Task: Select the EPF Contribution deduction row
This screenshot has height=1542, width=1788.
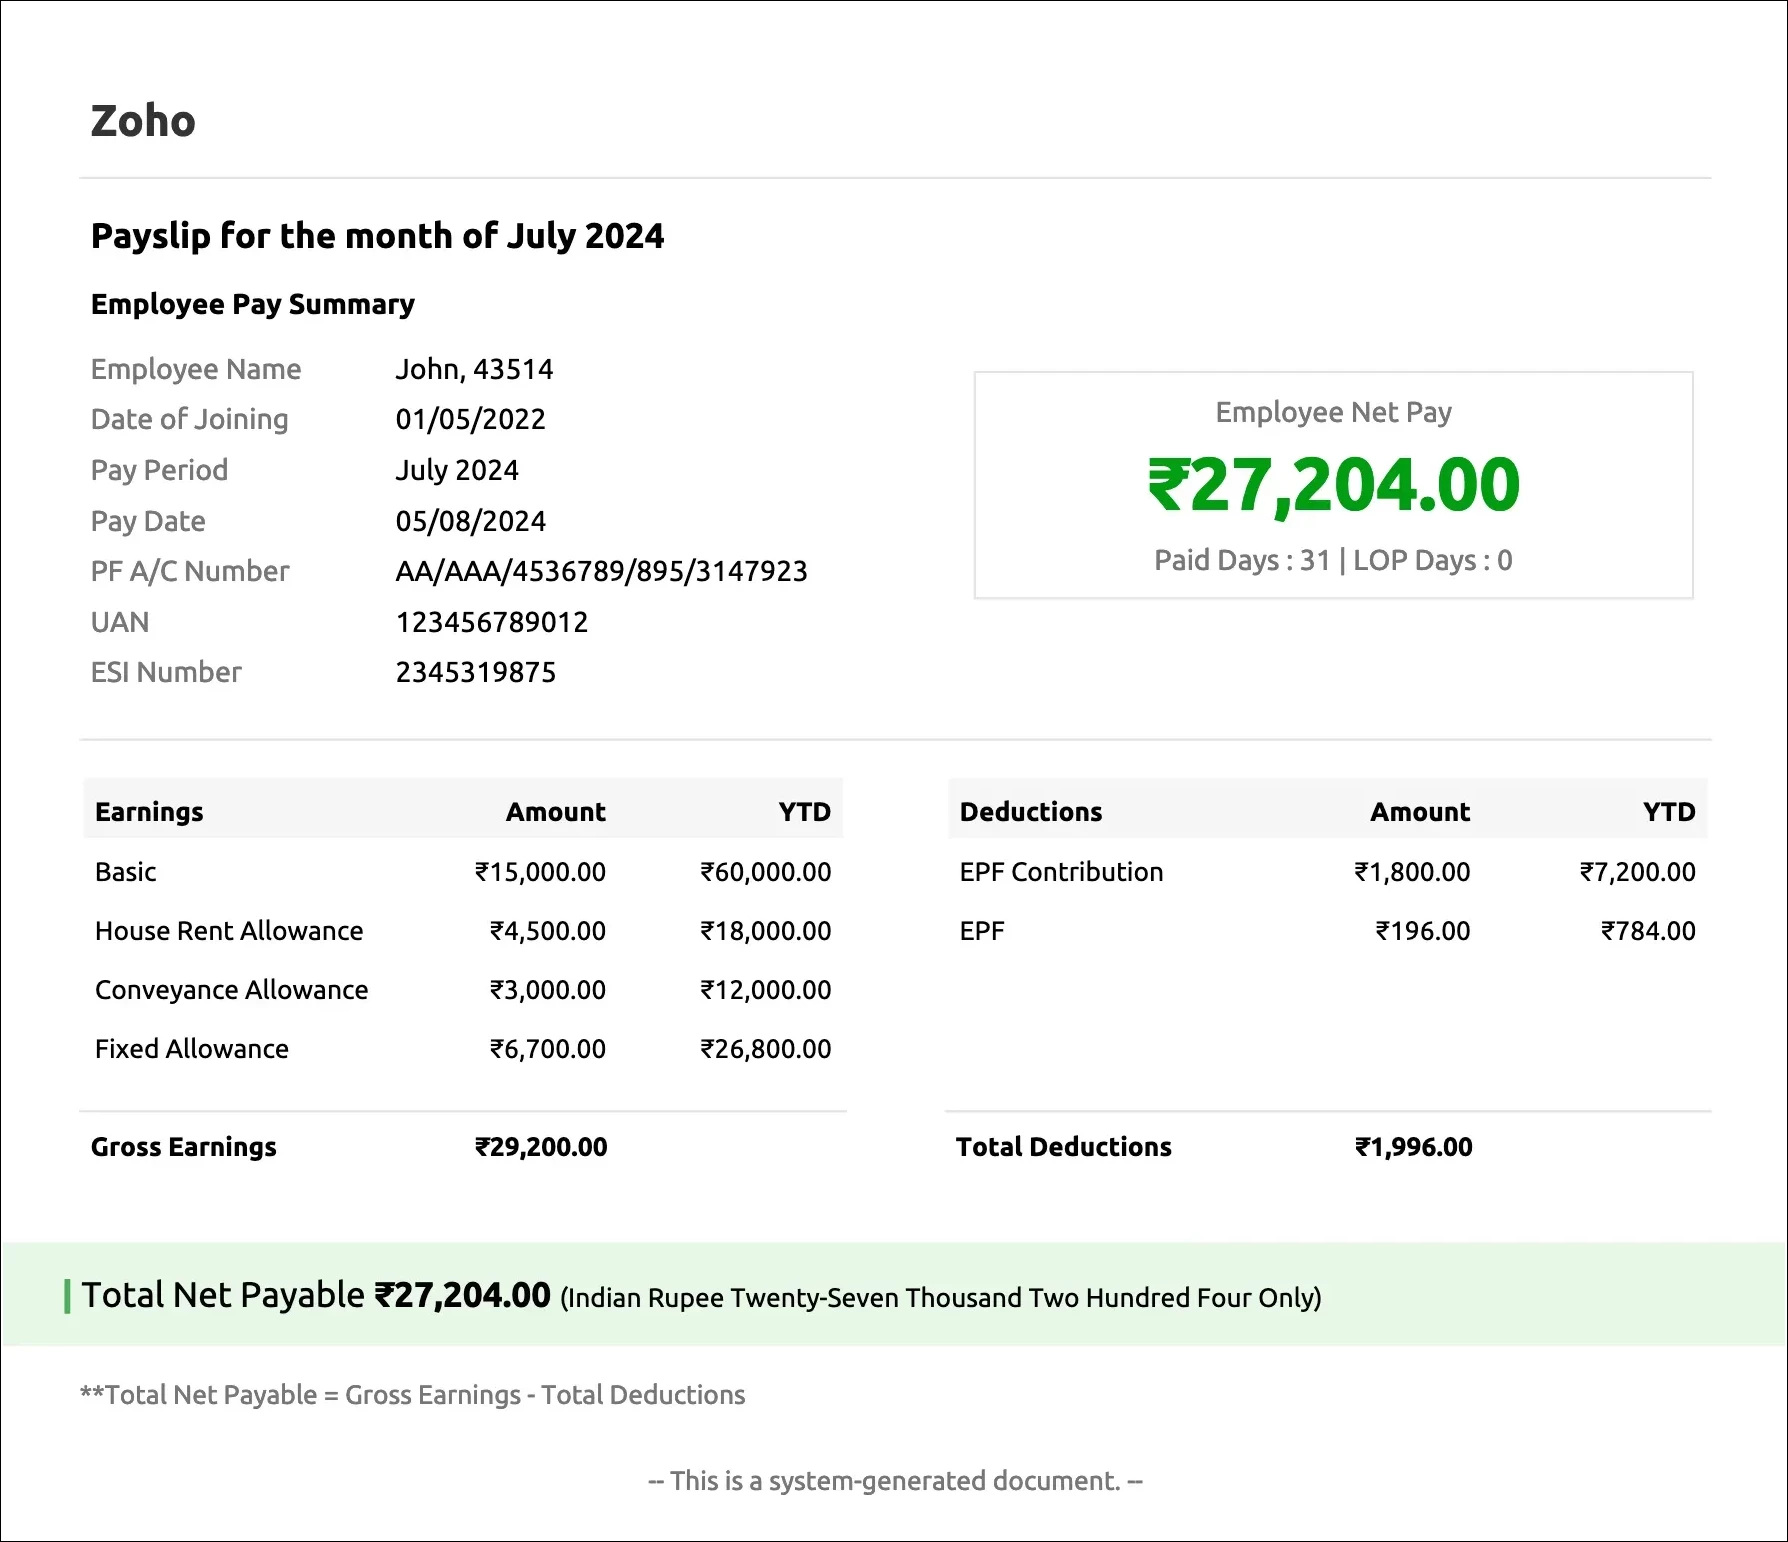Action: (1060, 871)
